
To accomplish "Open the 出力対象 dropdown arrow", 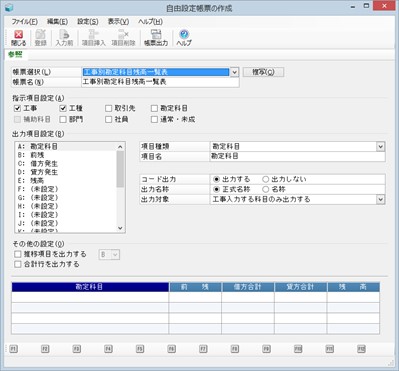I will [381, 199].
